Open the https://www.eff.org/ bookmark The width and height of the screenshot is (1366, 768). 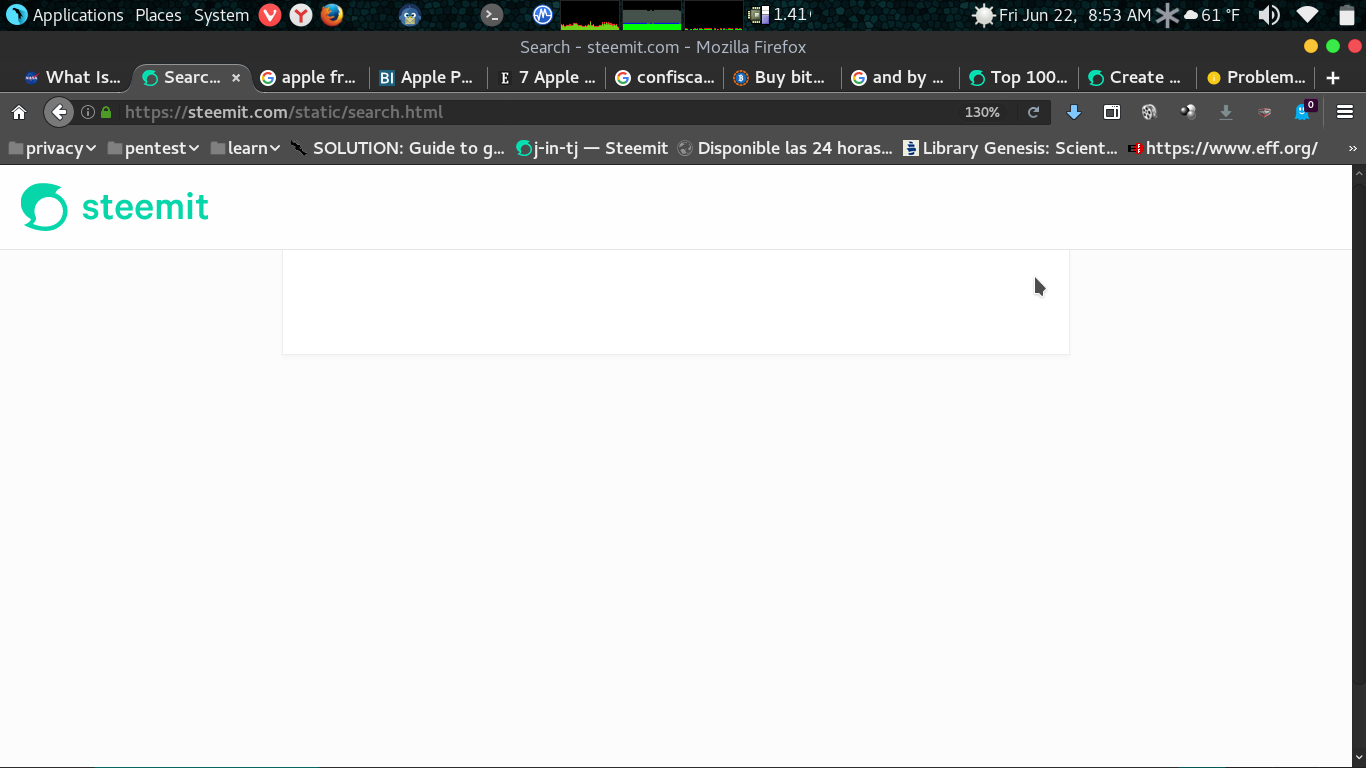1223,148
